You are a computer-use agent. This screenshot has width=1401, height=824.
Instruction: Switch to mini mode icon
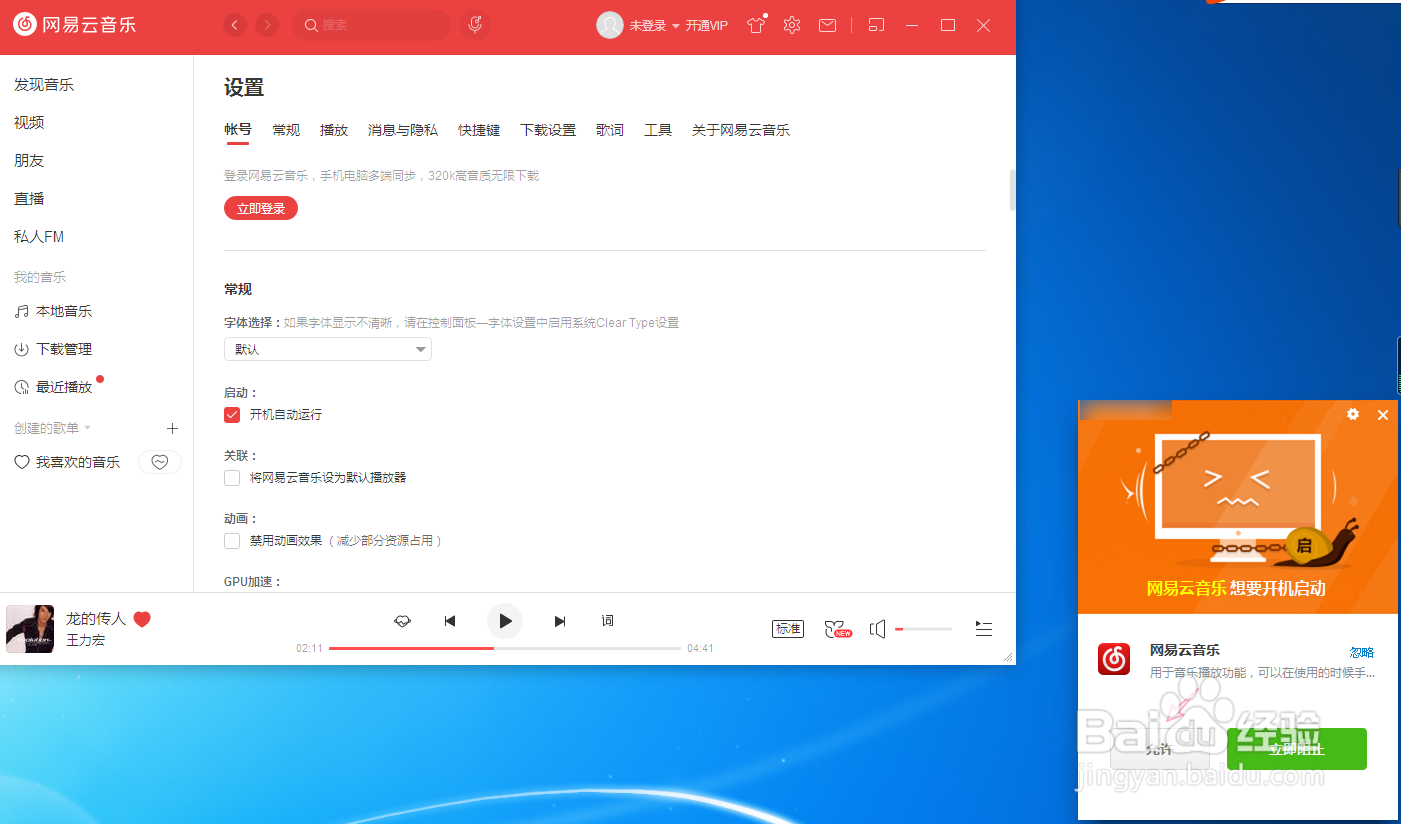(876, 25)
